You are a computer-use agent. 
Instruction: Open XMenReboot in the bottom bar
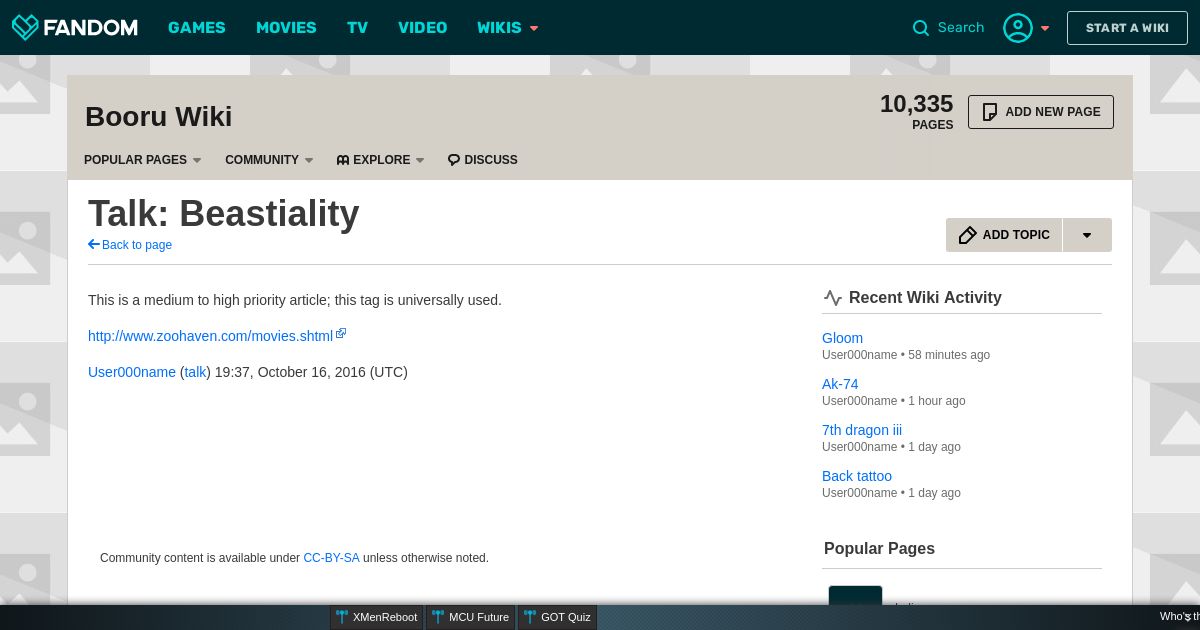tap(377, 617)
